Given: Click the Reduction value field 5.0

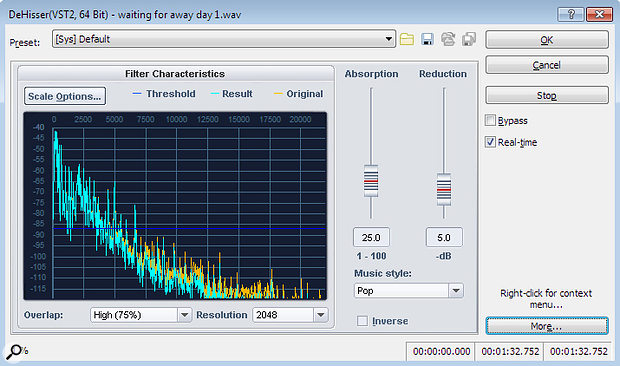Looking at the screenshot, I should (444, 238).
